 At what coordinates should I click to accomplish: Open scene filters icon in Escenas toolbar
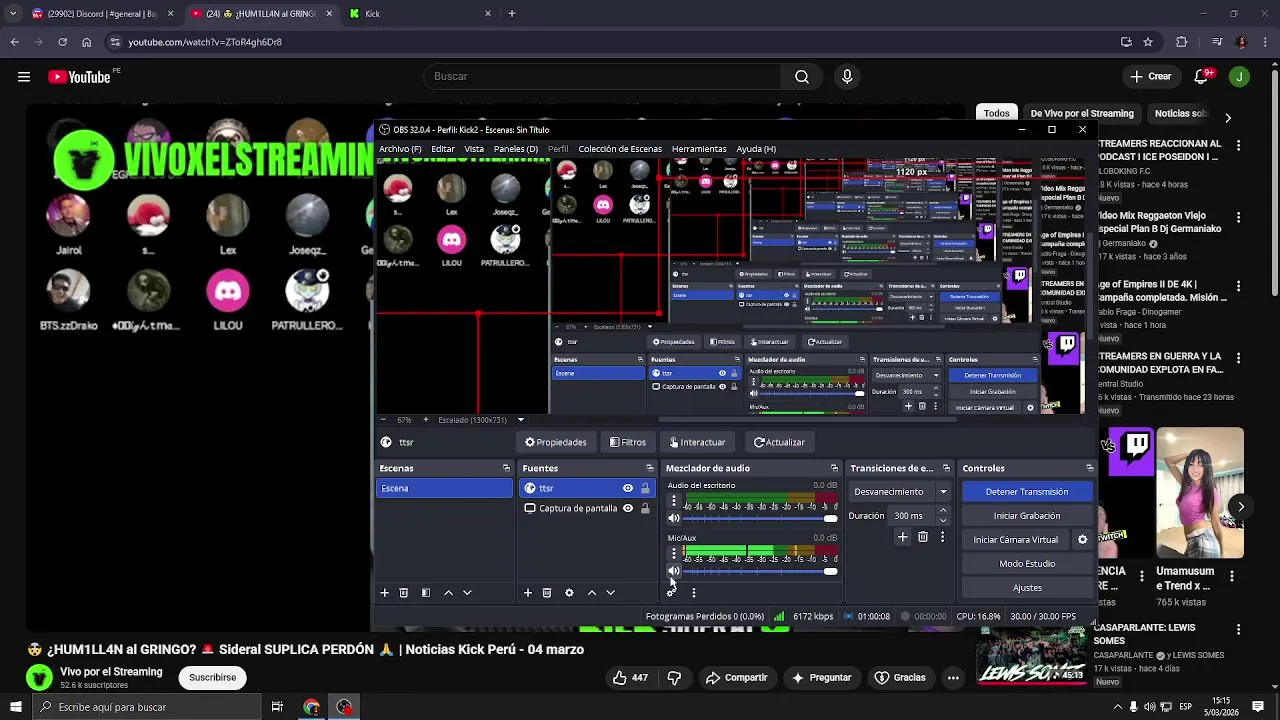coord(426,593)
